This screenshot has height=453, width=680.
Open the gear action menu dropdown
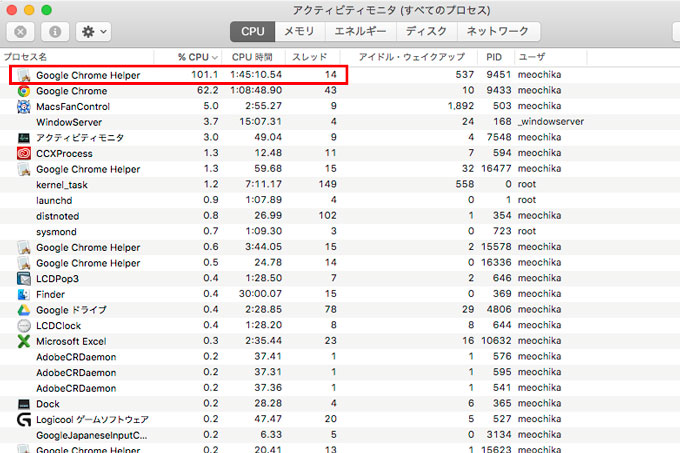94,32
